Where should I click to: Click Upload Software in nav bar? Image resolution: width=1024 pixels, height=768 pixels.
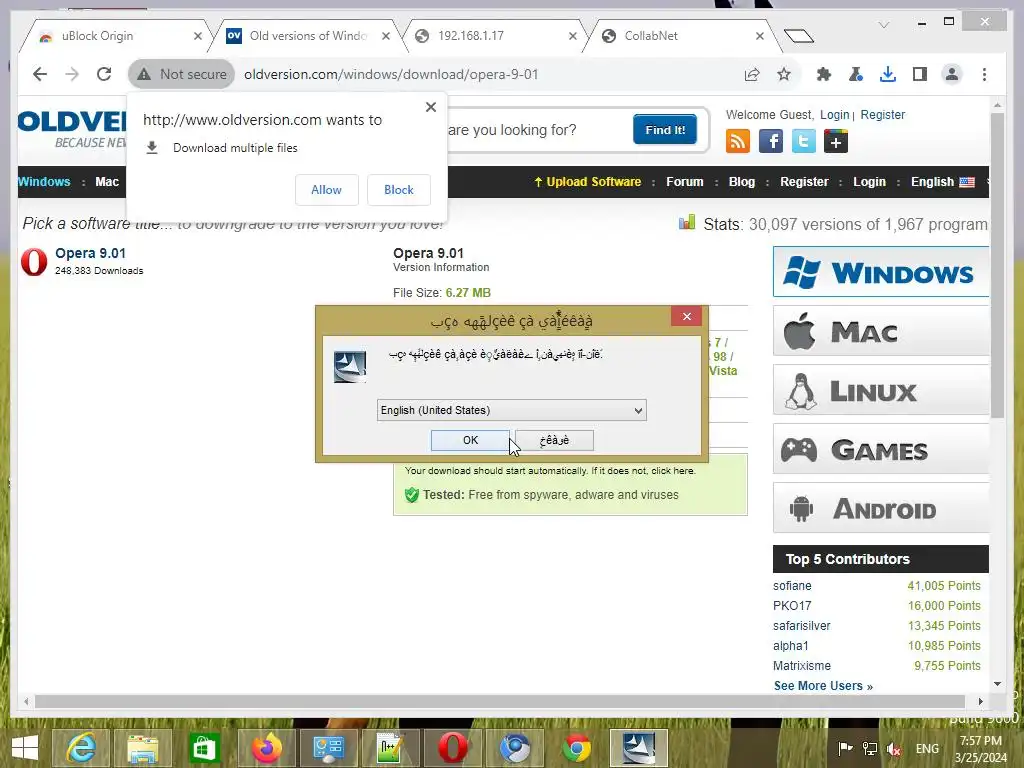588,182
